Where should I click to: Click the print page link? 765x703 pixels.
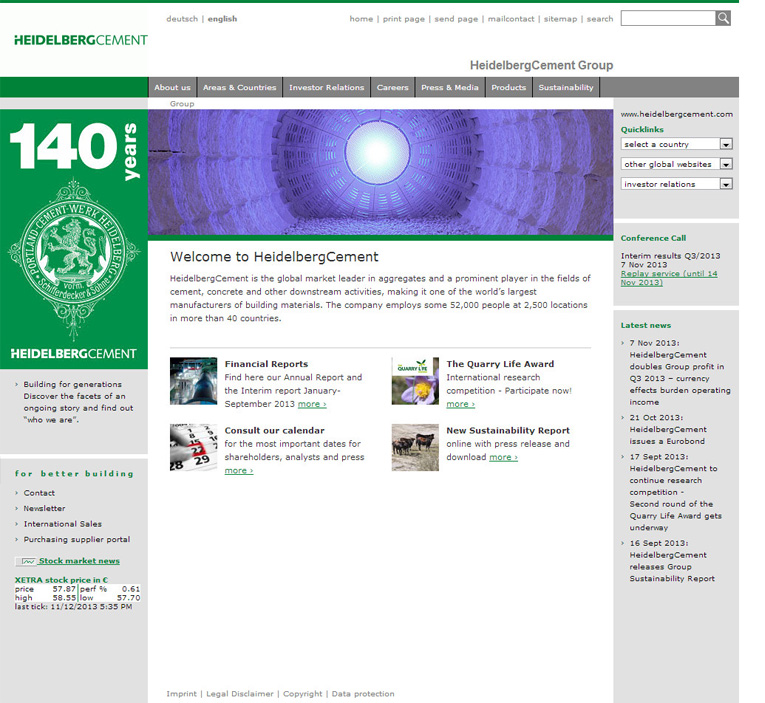pyautogui.click(x=403, y=19)
